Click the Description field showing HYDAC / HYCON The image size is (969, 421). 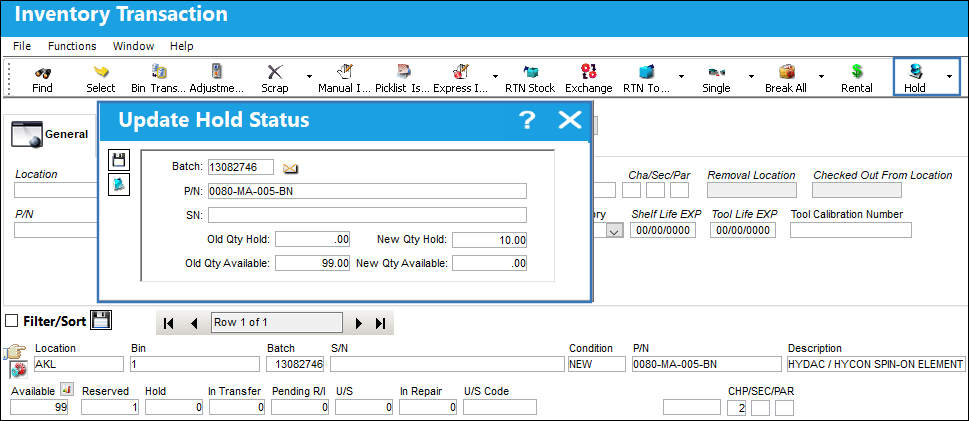pos(876,364)
